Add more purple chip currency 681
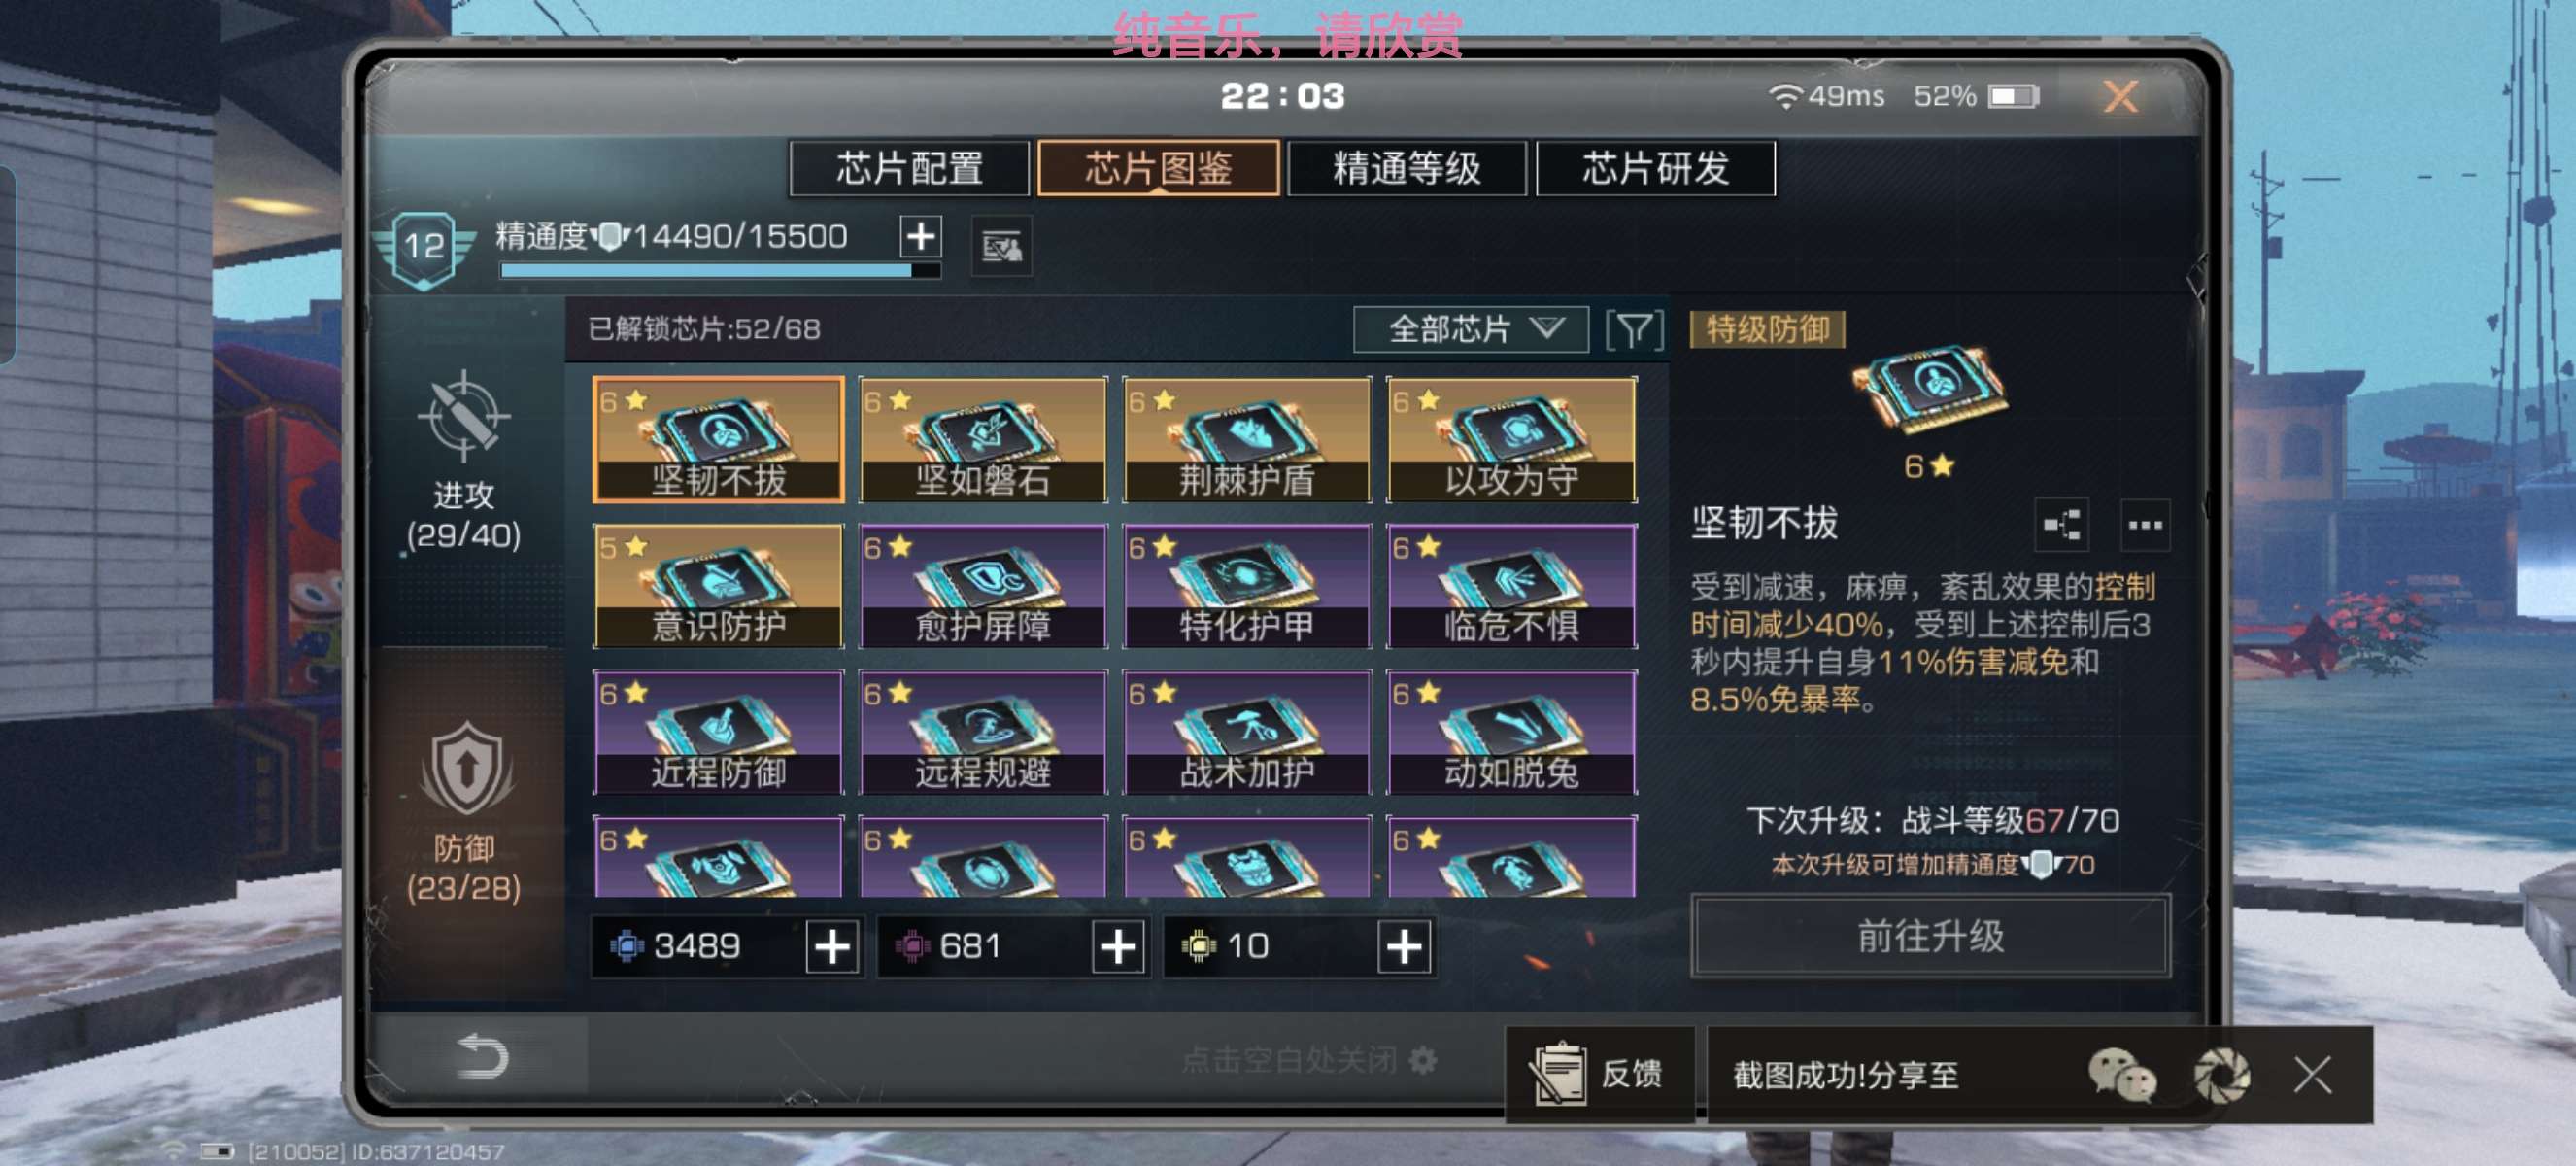 (x=1118, y=946)
